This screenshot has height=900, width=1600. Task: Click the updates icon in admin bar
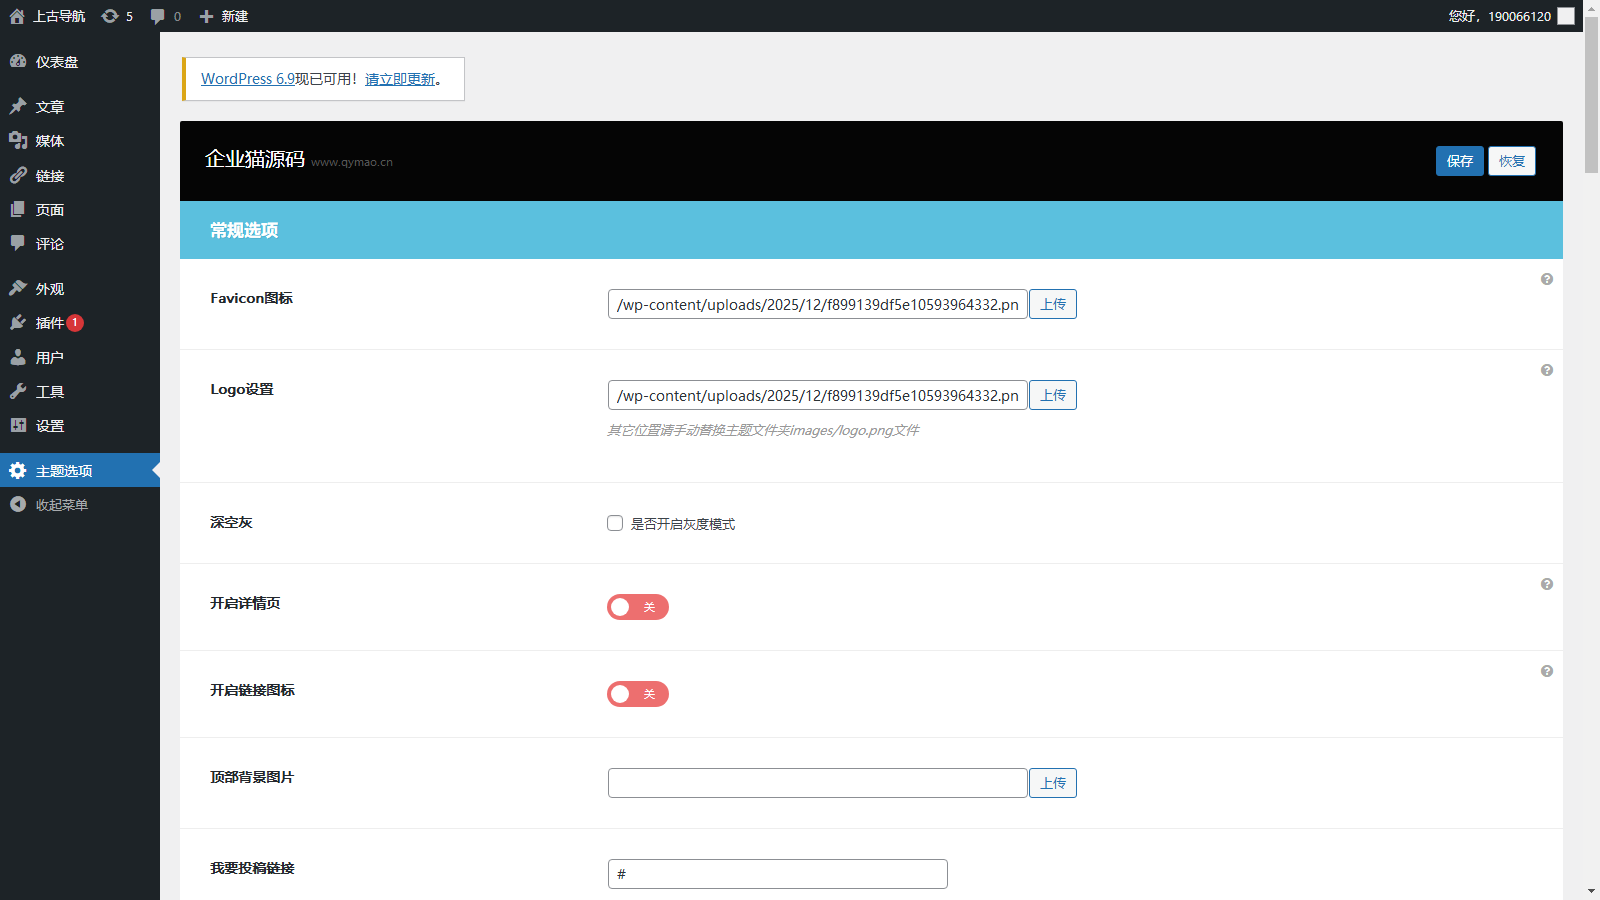coord(111,16)
